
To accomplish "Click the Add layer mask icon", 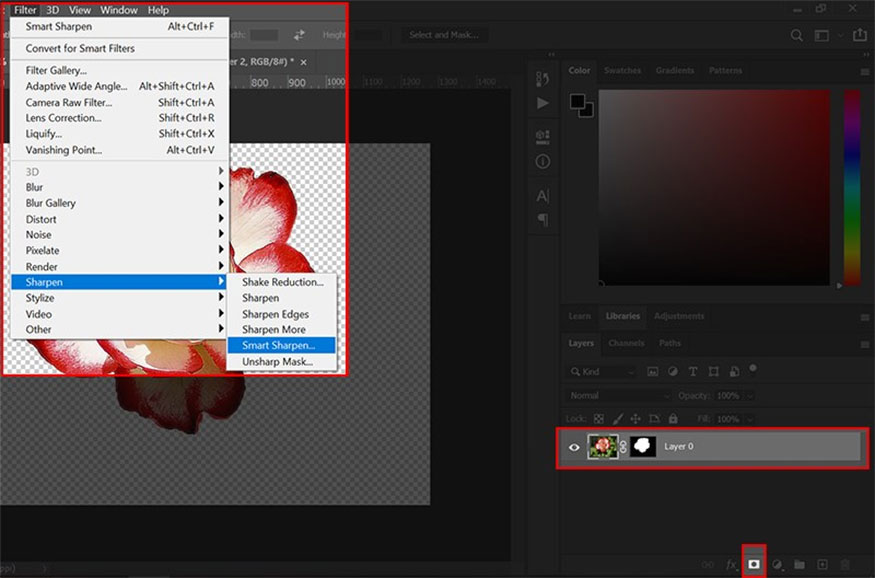I will [x=753, y=564].
